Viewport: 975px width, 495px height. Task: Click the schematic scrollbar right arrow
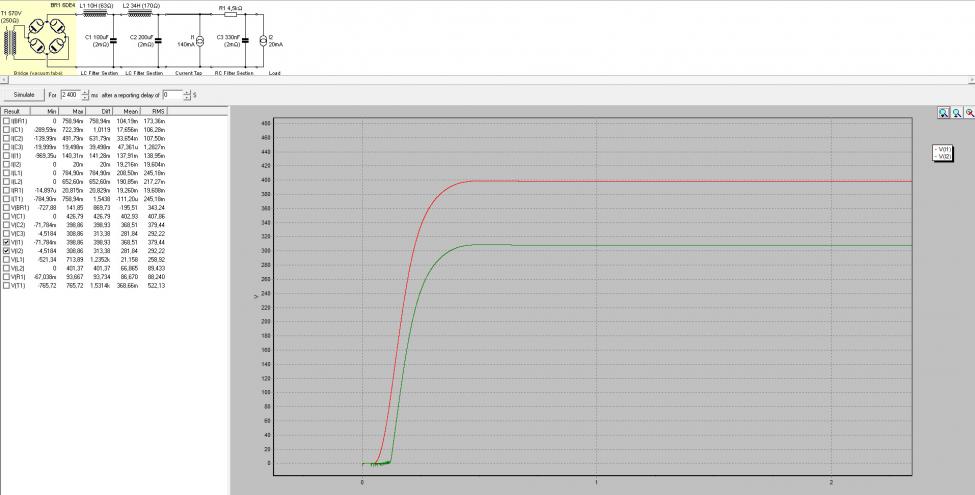[971, 80]
